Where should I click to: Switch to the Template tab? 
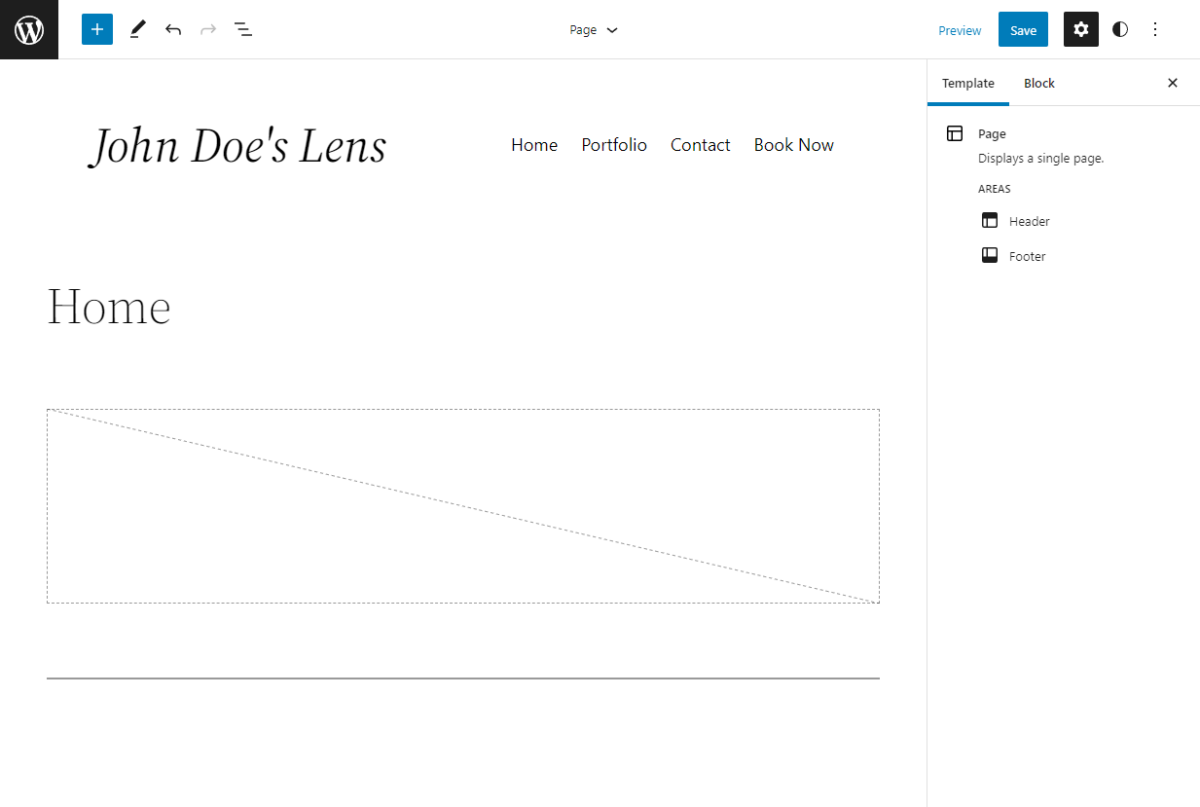(x=968, y=83)
